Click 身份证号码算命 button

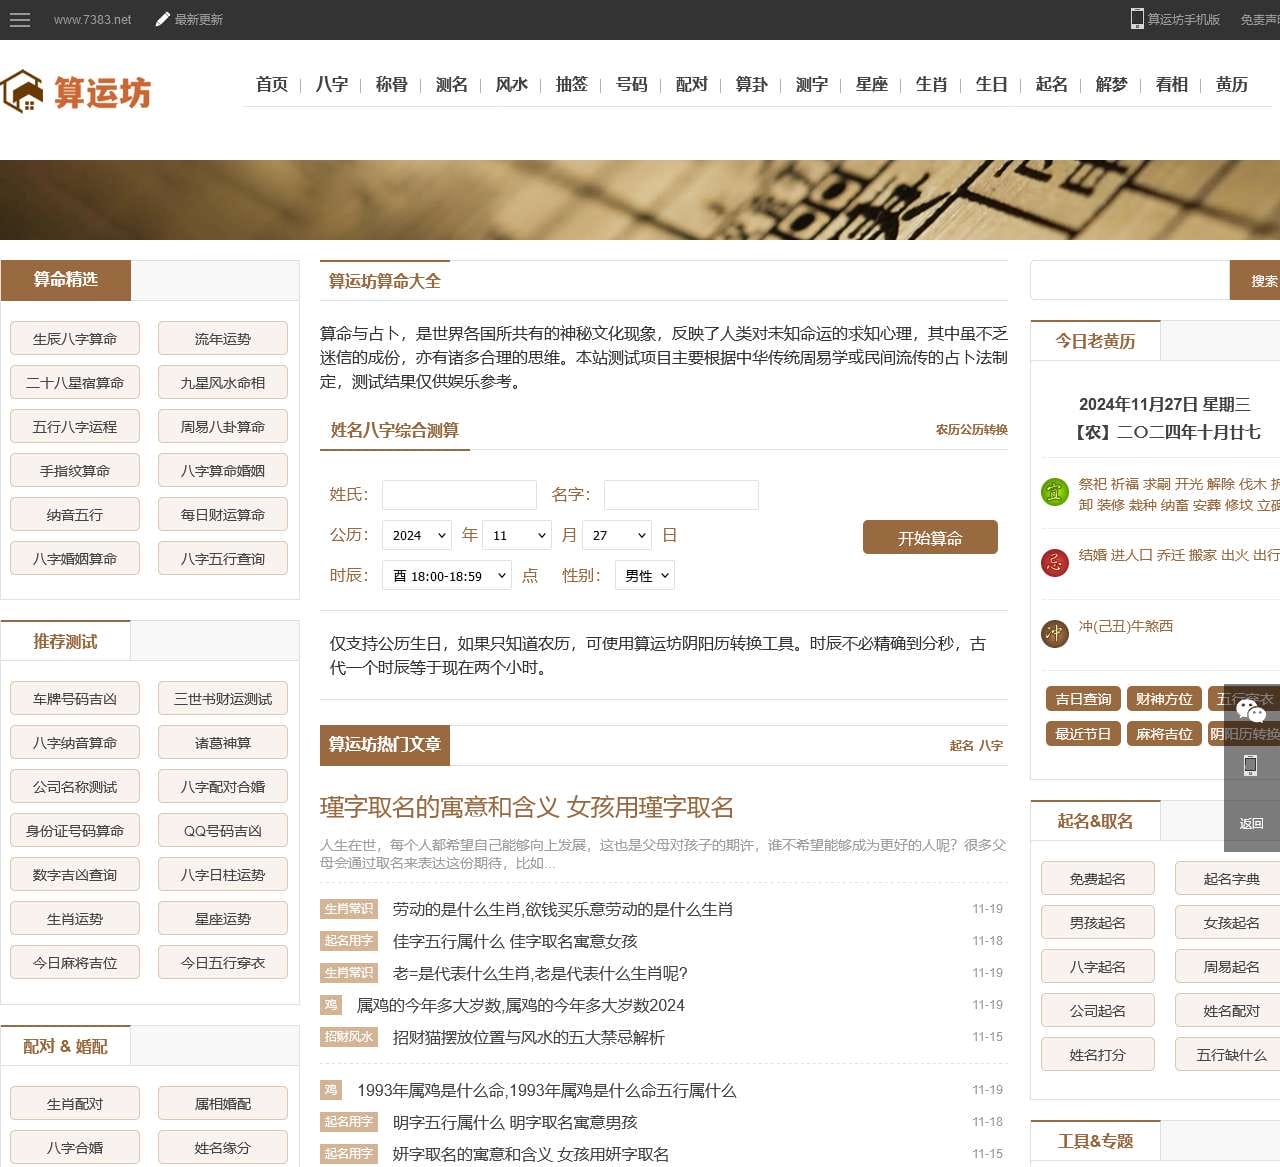click(x=75, y=830)
